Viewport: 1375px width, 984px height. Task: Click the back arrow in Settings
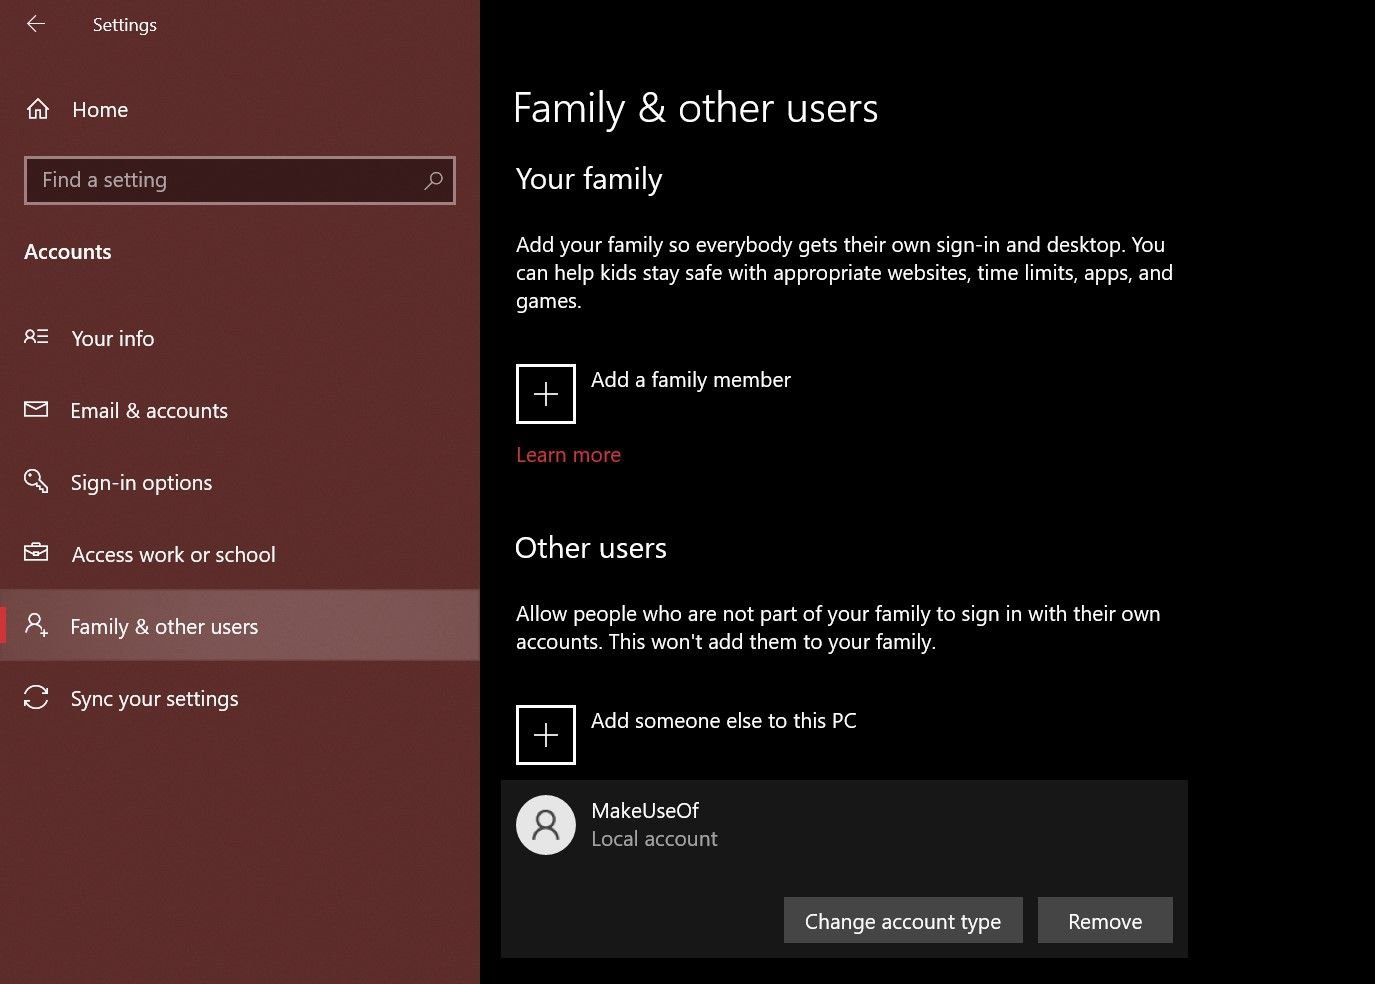(36, 24)
